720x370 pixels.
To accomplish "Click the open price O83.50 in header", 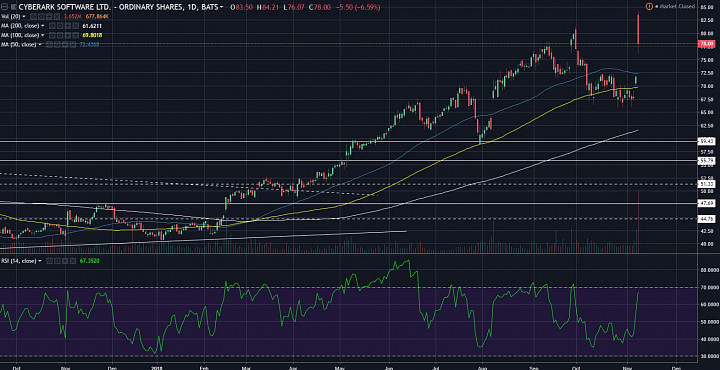I will [242, 7].
